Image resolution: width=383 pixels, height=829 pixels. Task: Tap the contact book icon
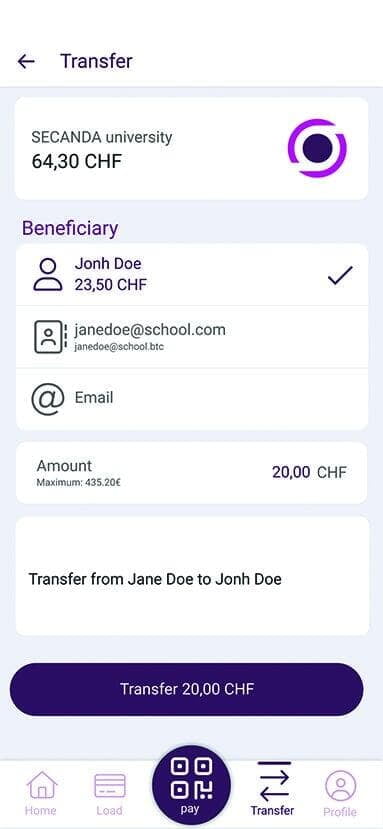(49, 337)
